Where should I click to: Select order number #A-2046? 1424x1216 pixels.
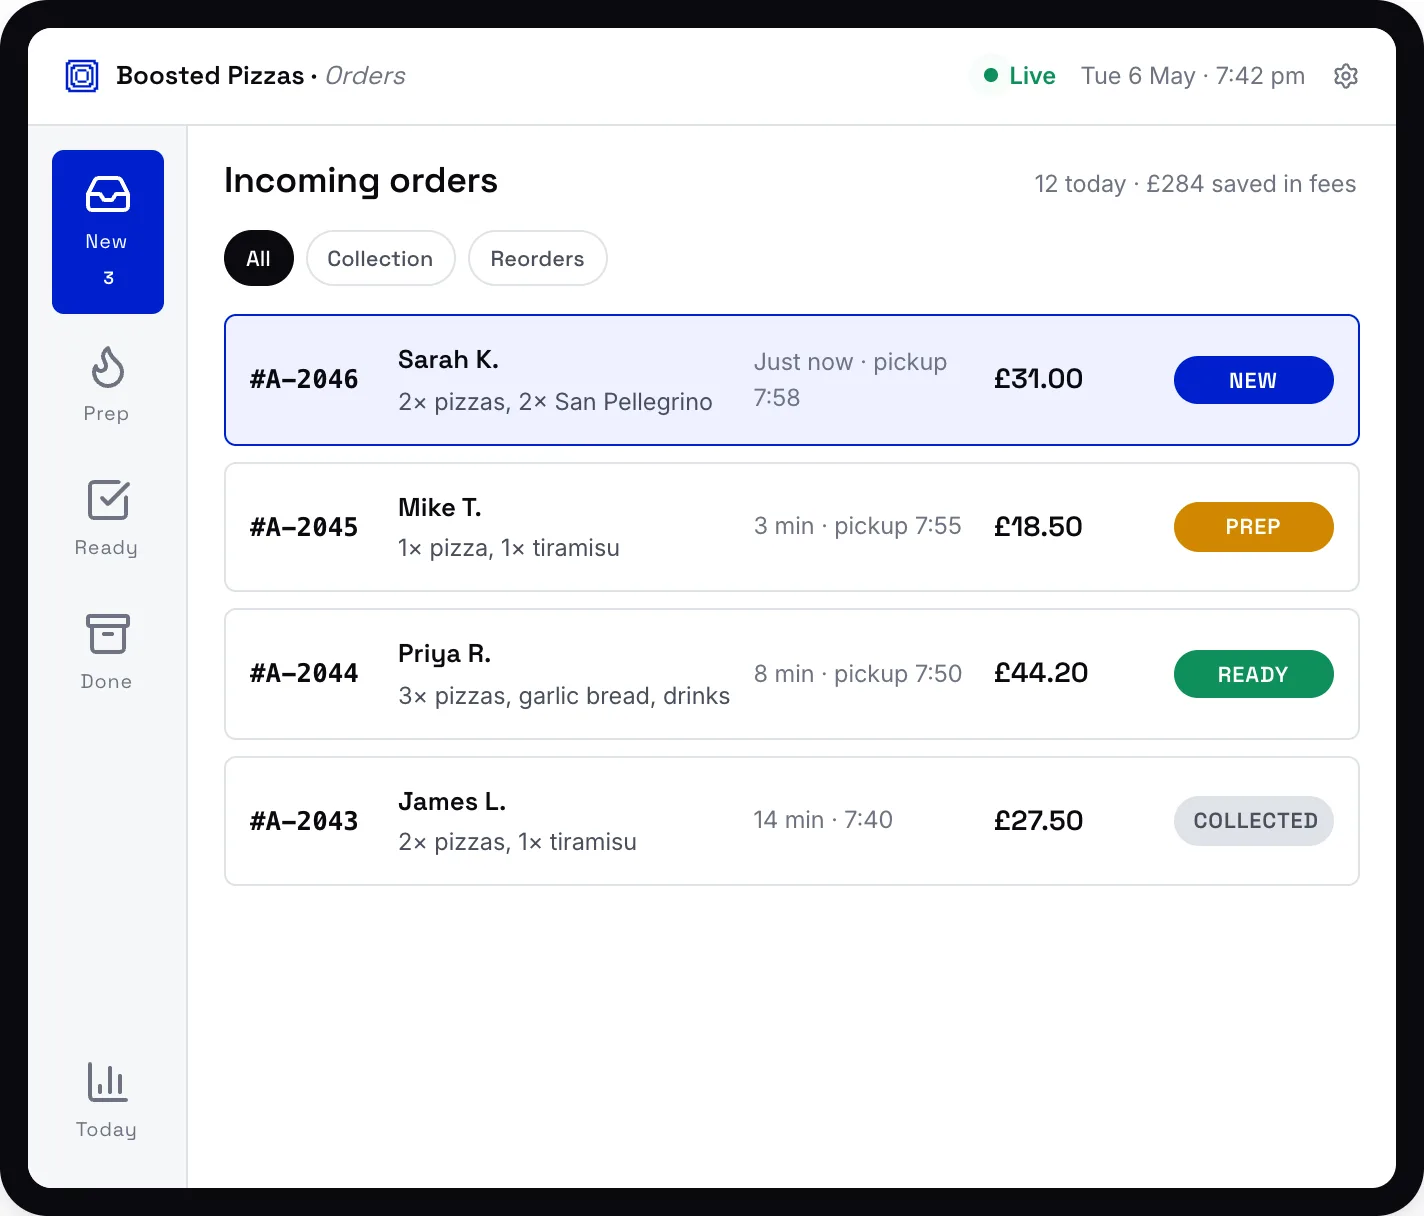[304, 380]
